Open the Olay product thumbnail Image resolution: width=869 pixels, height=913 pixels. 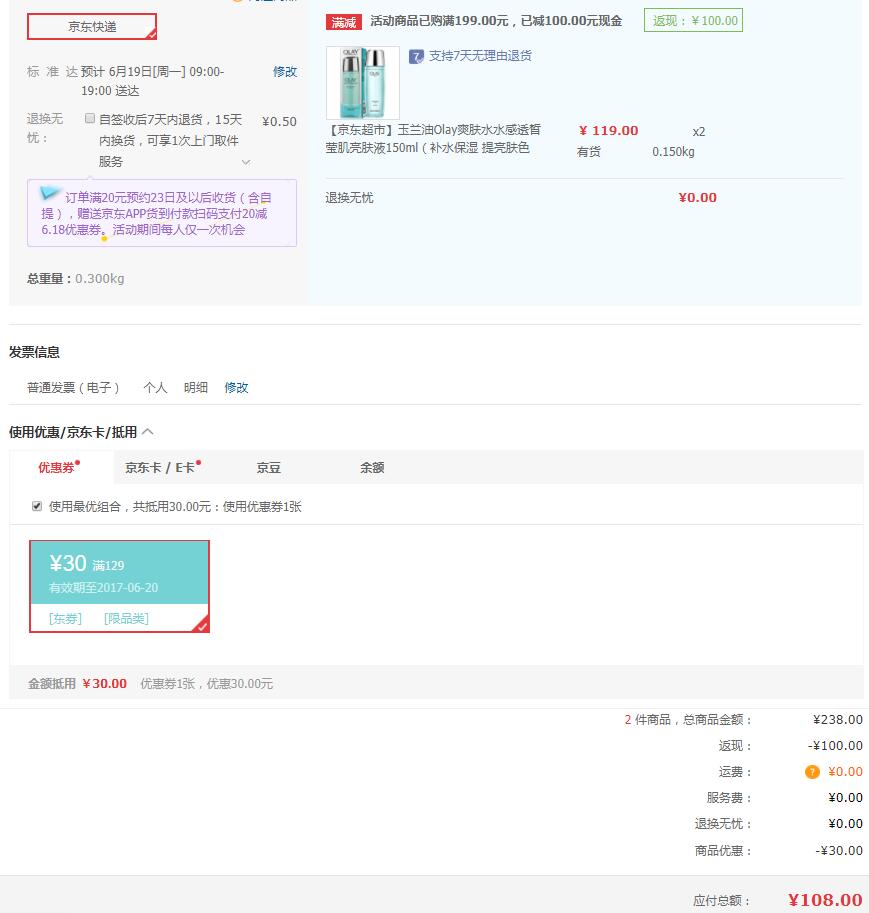363,83
